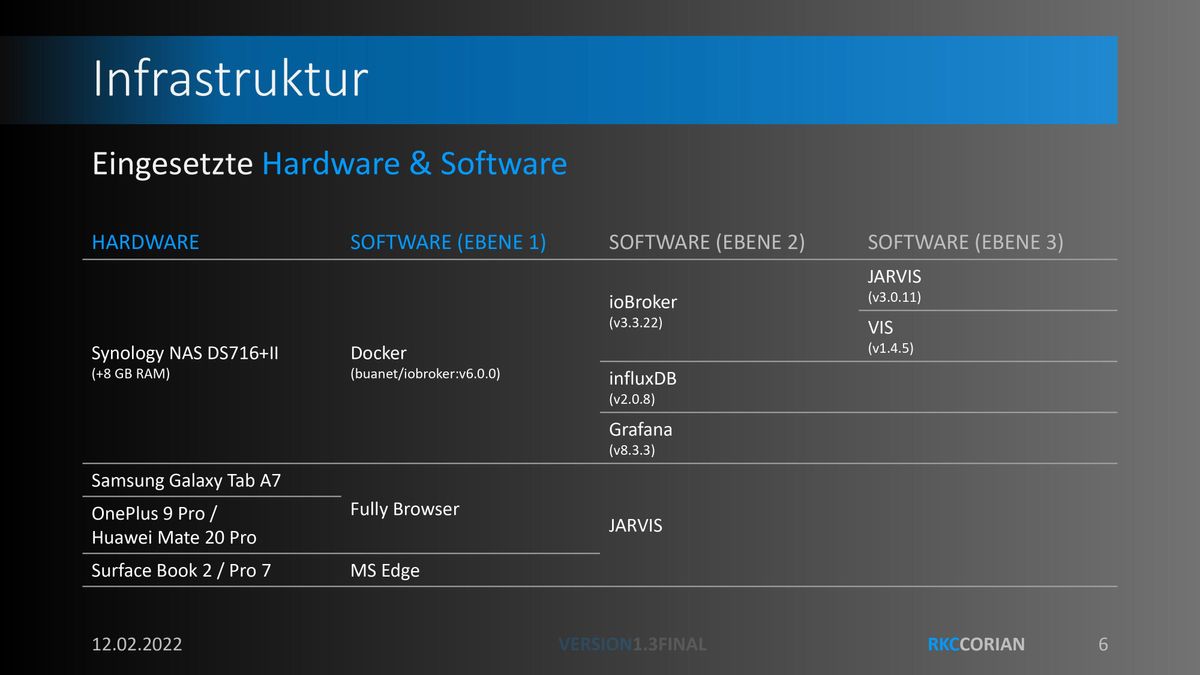Screen dimensions: 1200x675
Task: Select the "Docker" table cell
Action: click(378, 353)
